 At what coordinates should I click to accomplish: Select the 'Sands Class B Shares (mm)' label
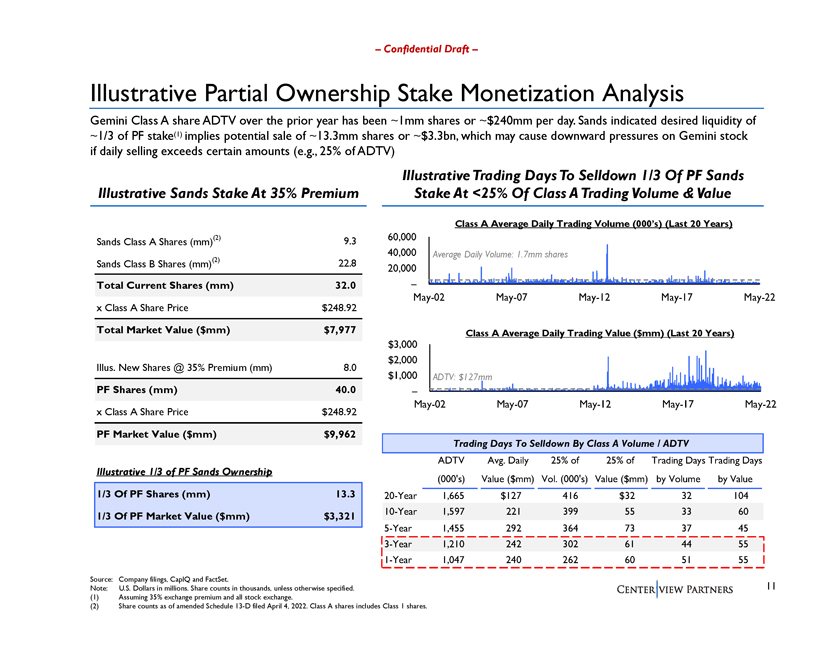click(x=159, y=263)
